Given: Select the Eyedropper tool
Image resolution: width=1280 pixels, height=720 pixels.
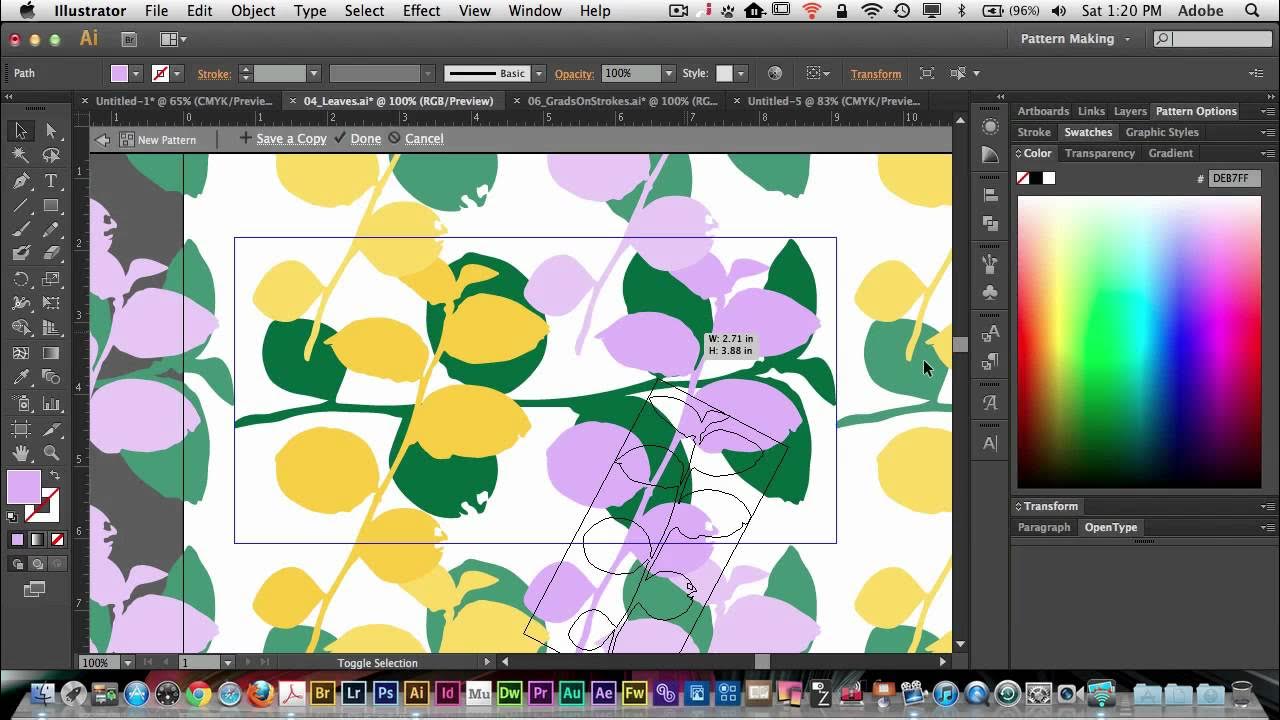Looking at the screenshot, I should click(21, 378).
